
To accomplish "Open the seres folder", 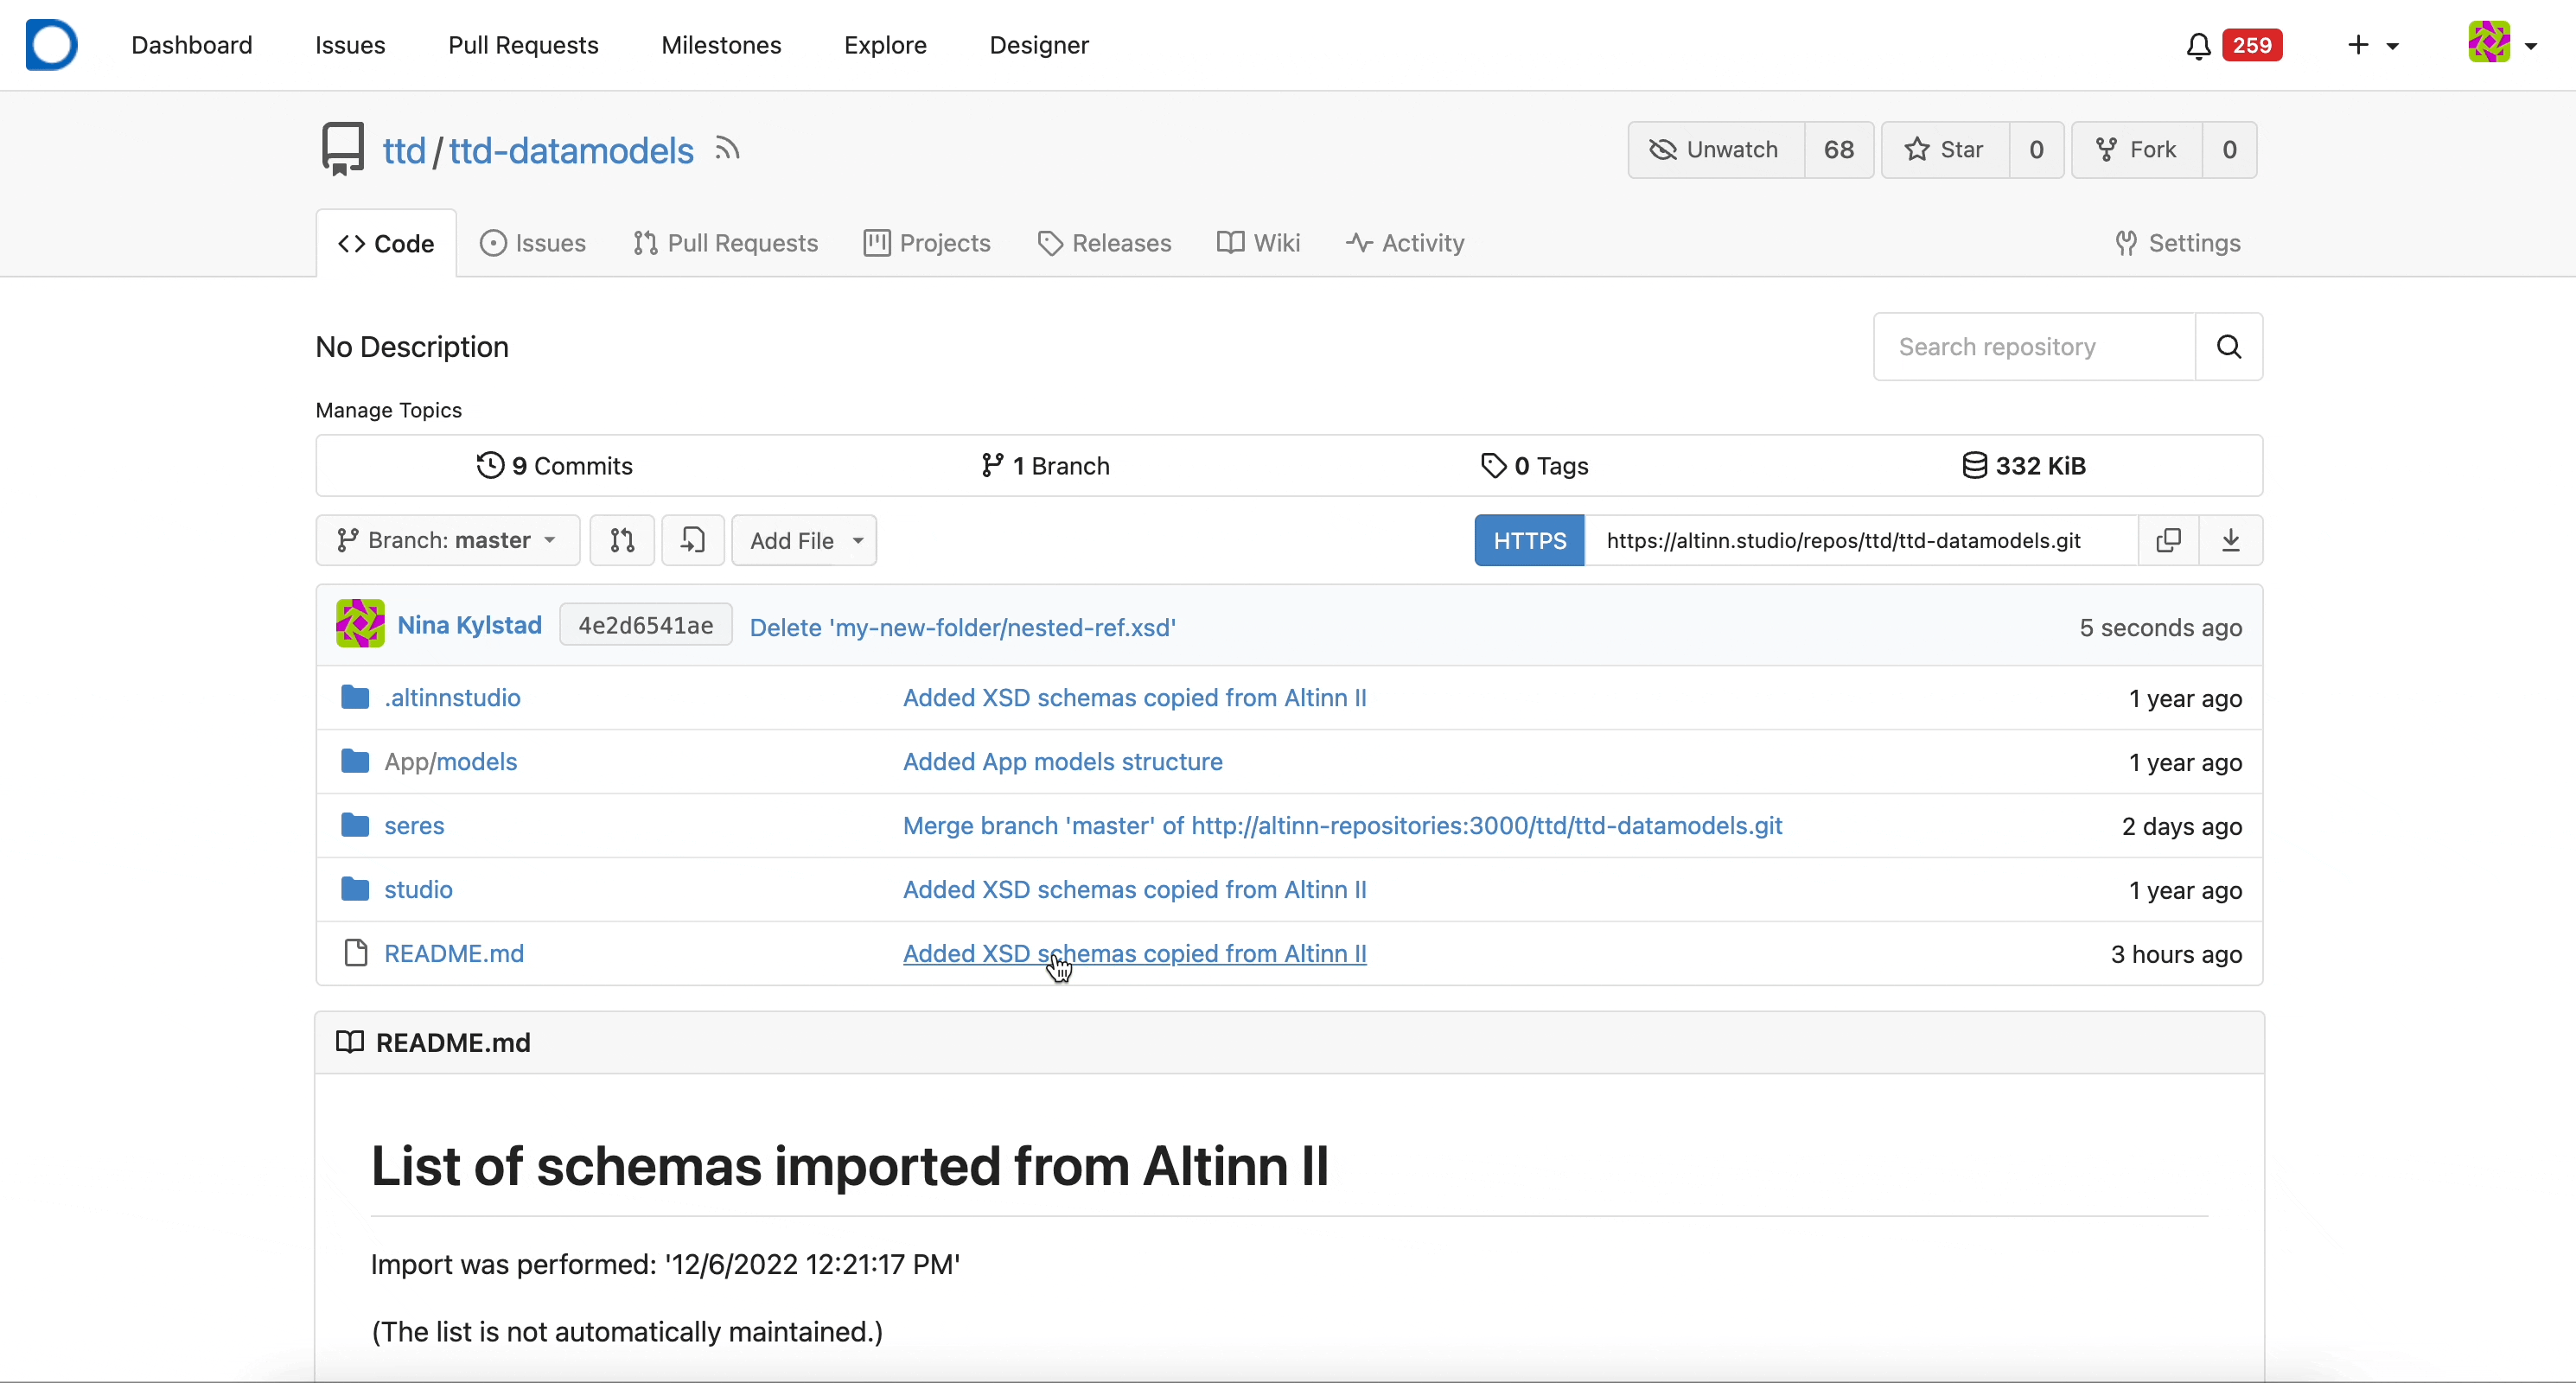I will tap(414, 826).
